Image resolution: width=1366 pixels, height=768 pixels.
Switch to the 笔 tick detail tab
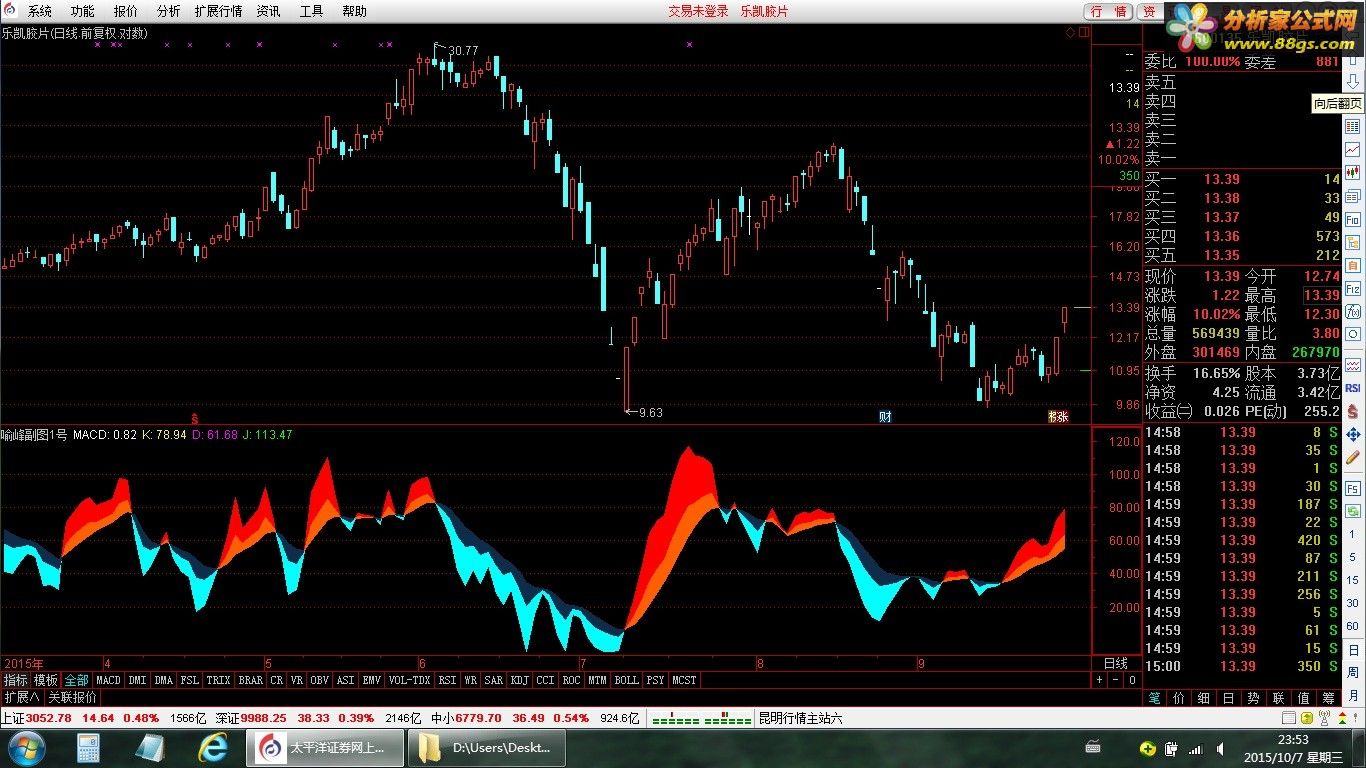(1154, 698)
